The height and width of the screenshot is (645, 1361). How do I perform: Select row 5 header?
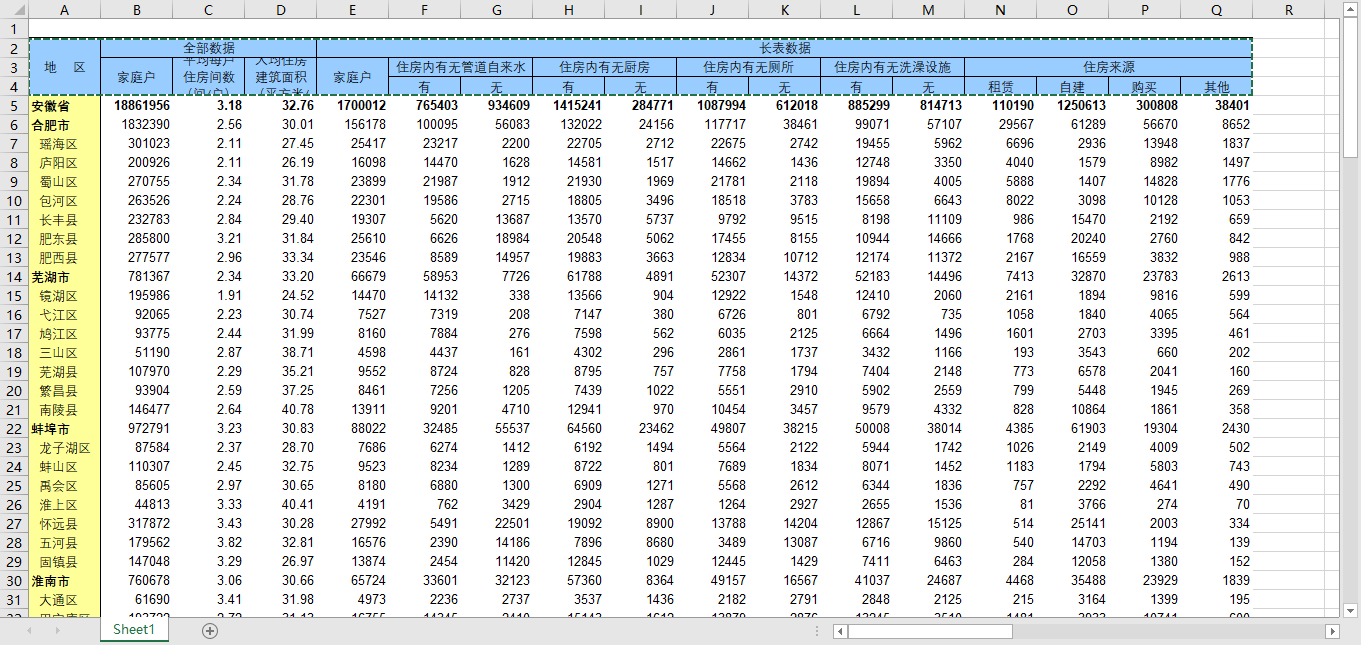[x=14, y=106]
